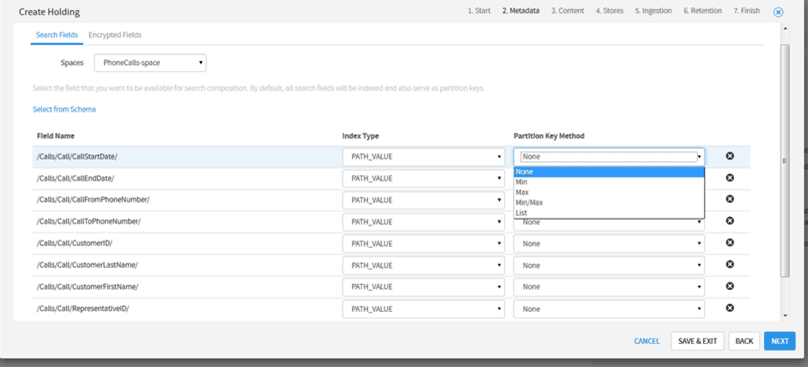808x367 pixels.
Task: Open Index Type dropdown for CallEndDate
Action: click(424, 178)
